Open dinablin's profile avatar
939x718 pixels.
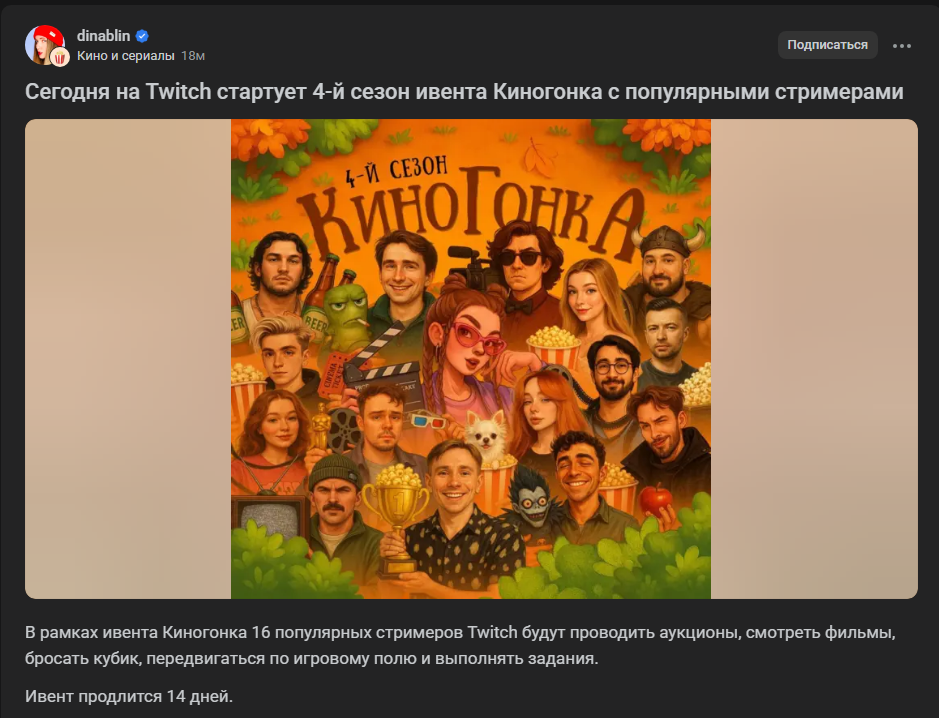(45, 45)
